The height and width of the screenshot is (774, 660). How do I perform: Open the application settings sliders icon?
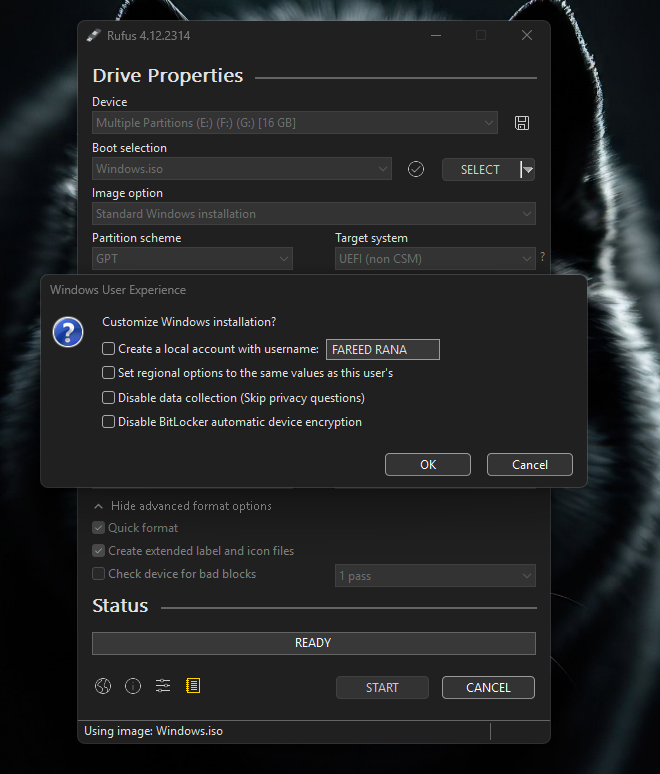pos(163,686)
